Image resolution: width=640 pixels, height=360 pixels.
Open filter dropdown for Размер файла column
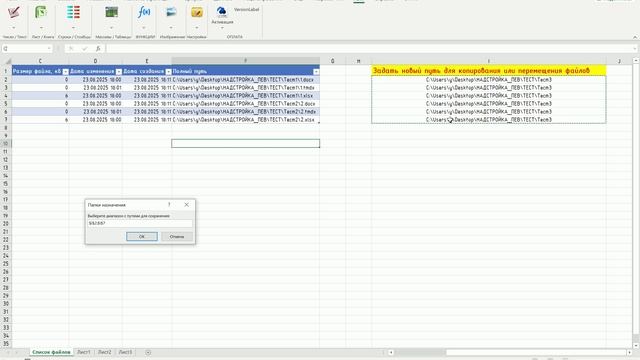[65, 71]
